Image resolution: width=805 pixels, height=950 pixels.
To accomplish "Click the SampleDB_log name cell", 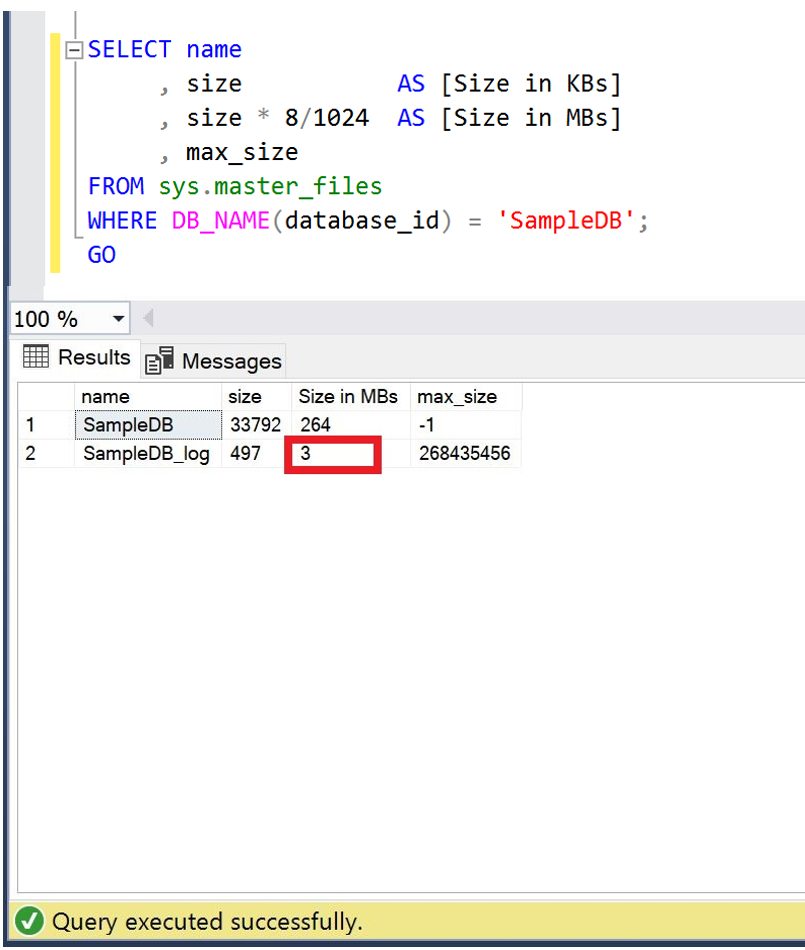I will coord(147,454).
